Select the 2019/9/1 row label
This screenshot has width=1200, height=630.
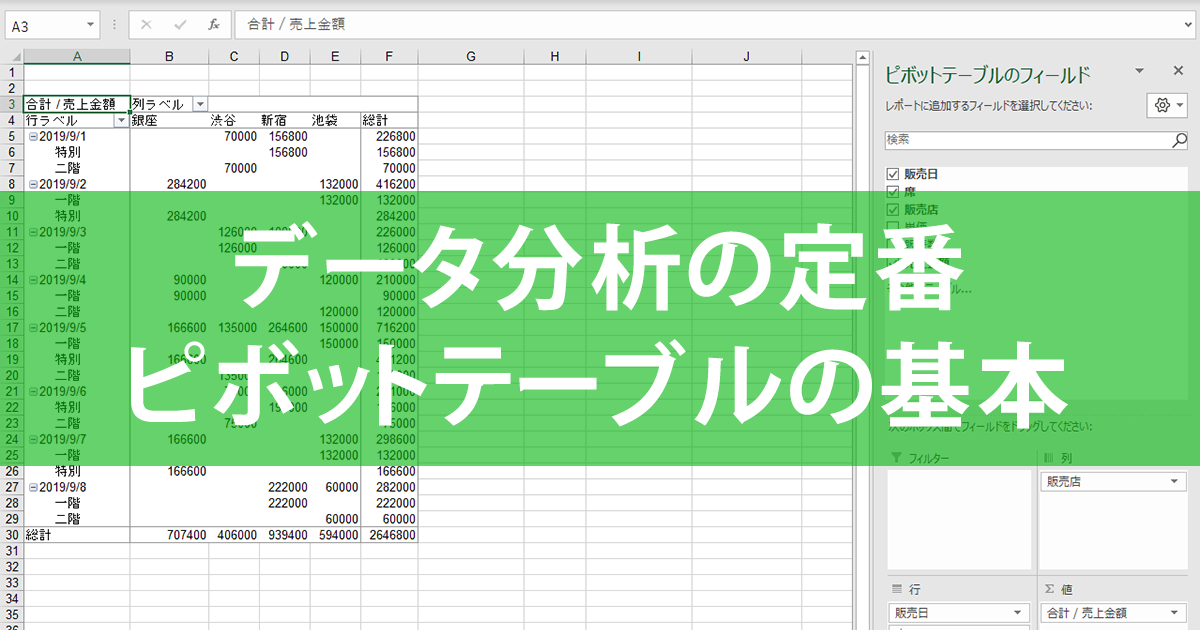click(x=63, y=136)
